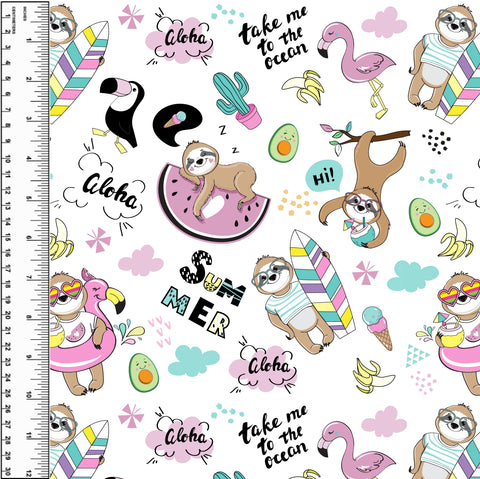The height and width of the screenshot is (479, 480).
Task: Select the cluster of turquoise triangles
Action: [x=417, y=356]
